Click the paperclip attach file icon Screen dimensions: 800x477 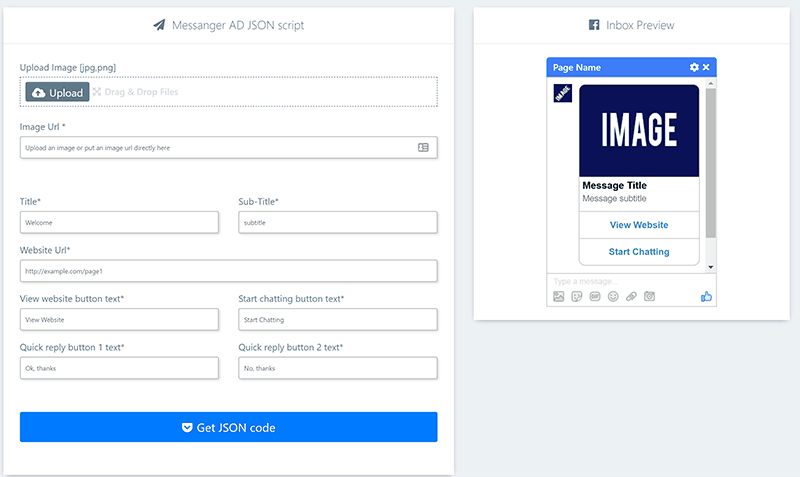(x=631, y=296)
